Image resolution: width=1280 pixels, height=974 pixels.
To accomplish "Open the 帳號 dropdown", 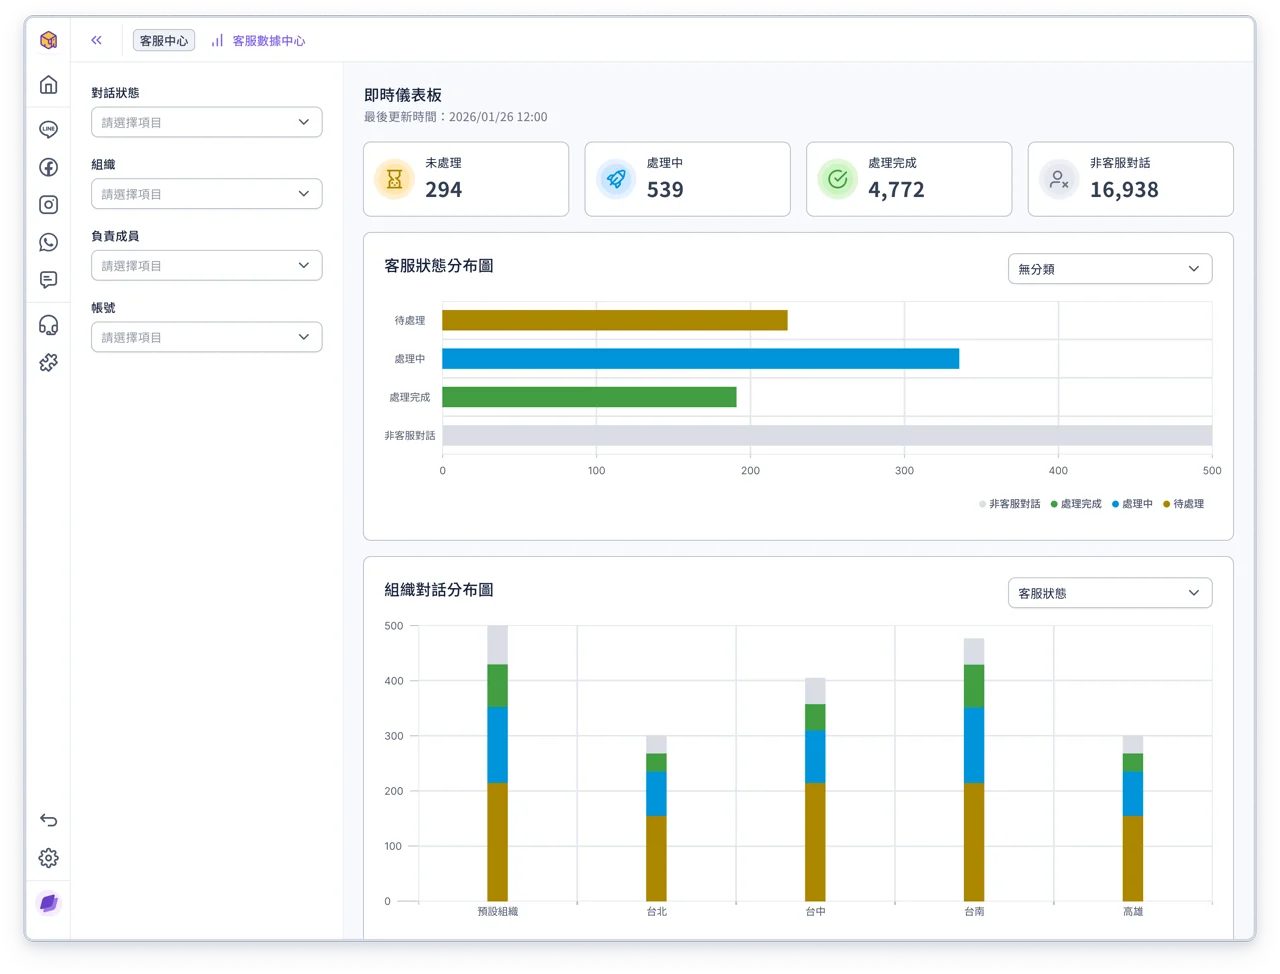I will 206,337.
